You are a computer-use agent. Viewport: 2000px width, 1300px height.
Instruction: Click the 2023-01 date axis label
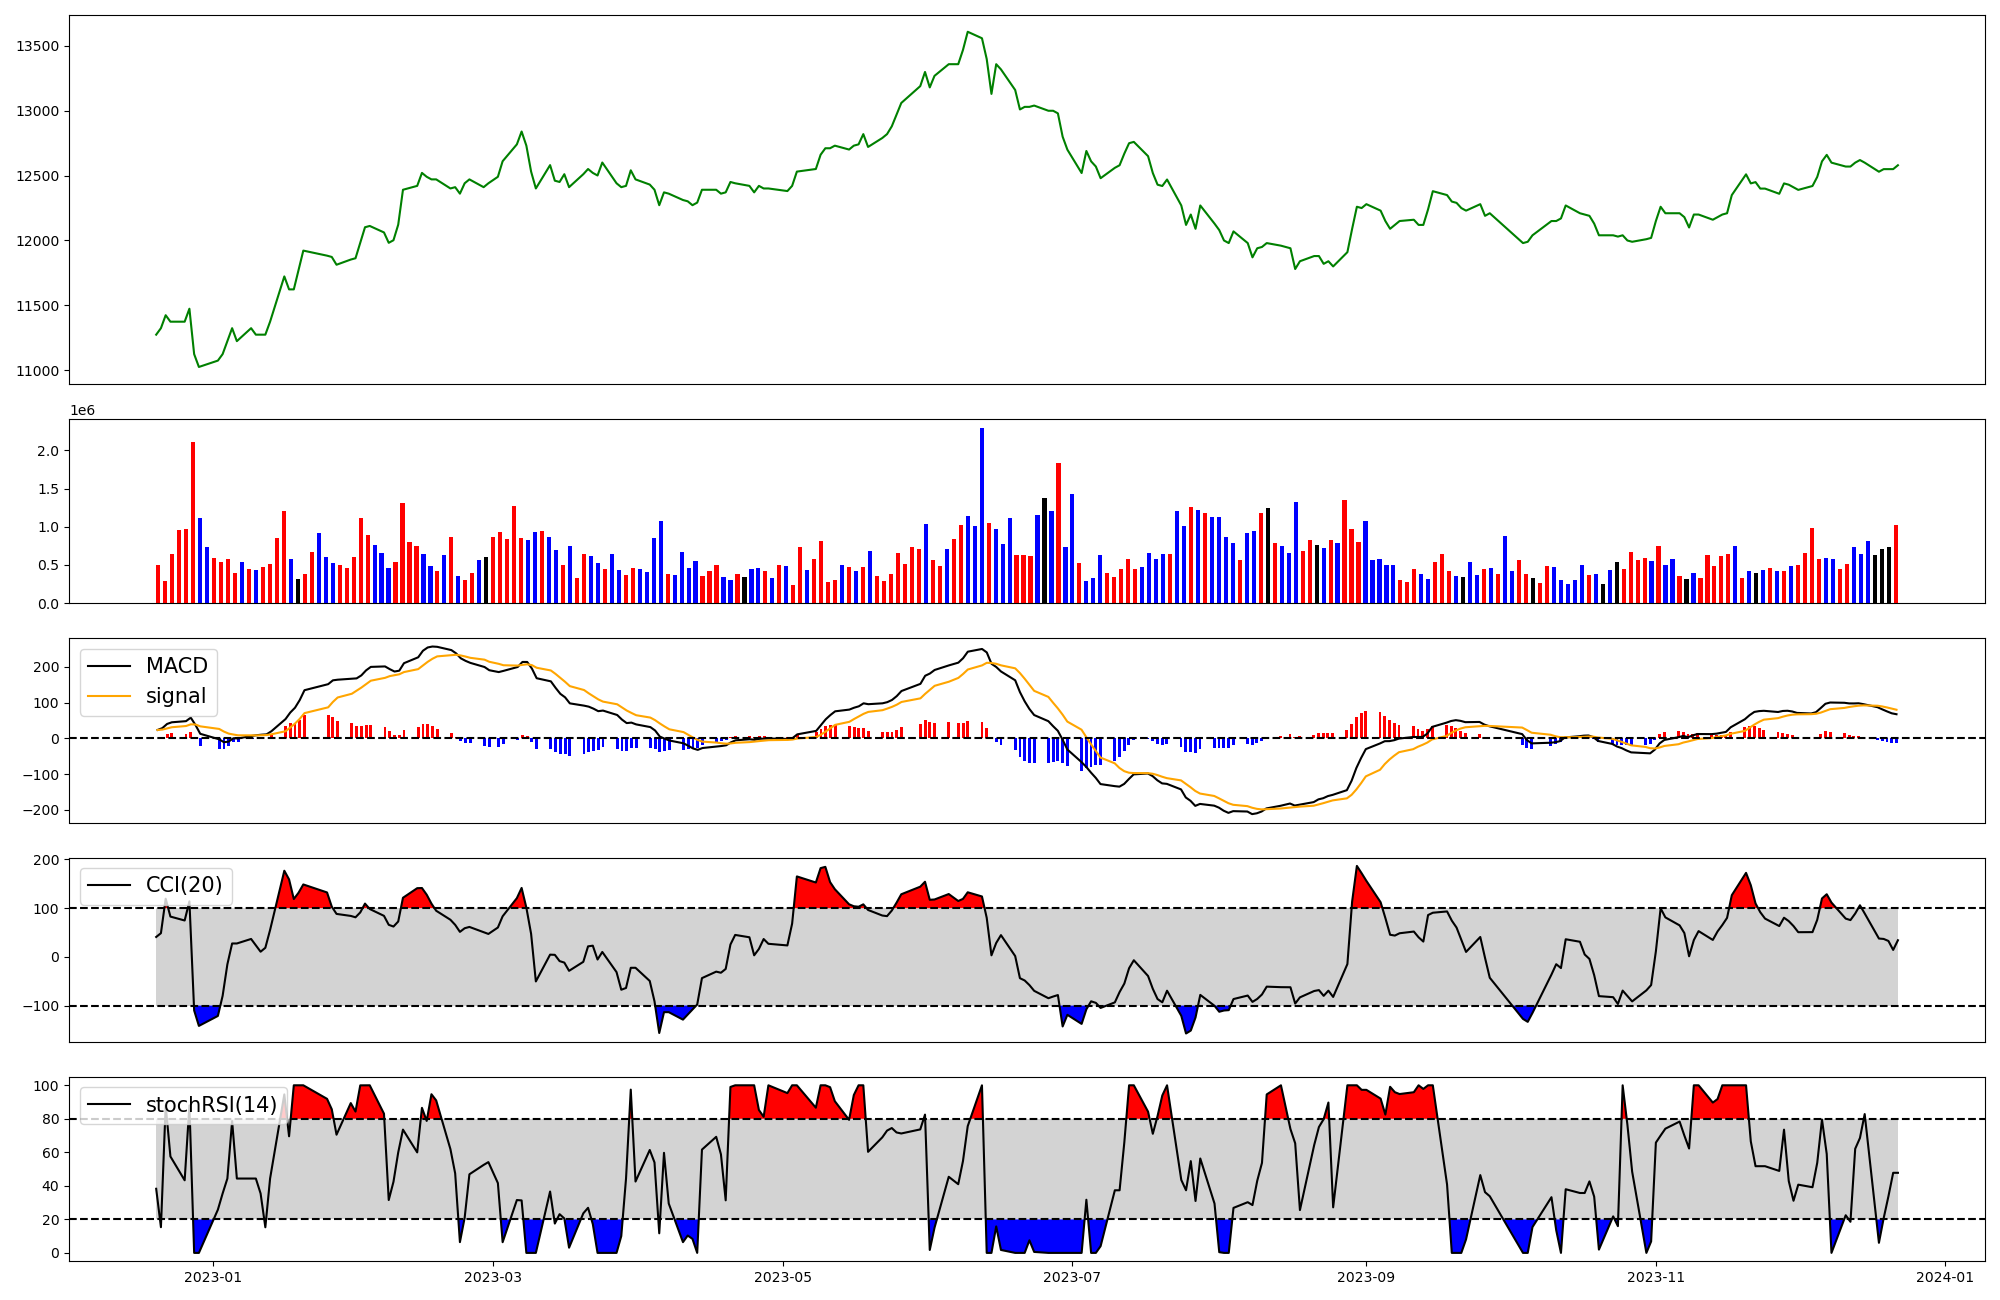[x=213, y=1277]
